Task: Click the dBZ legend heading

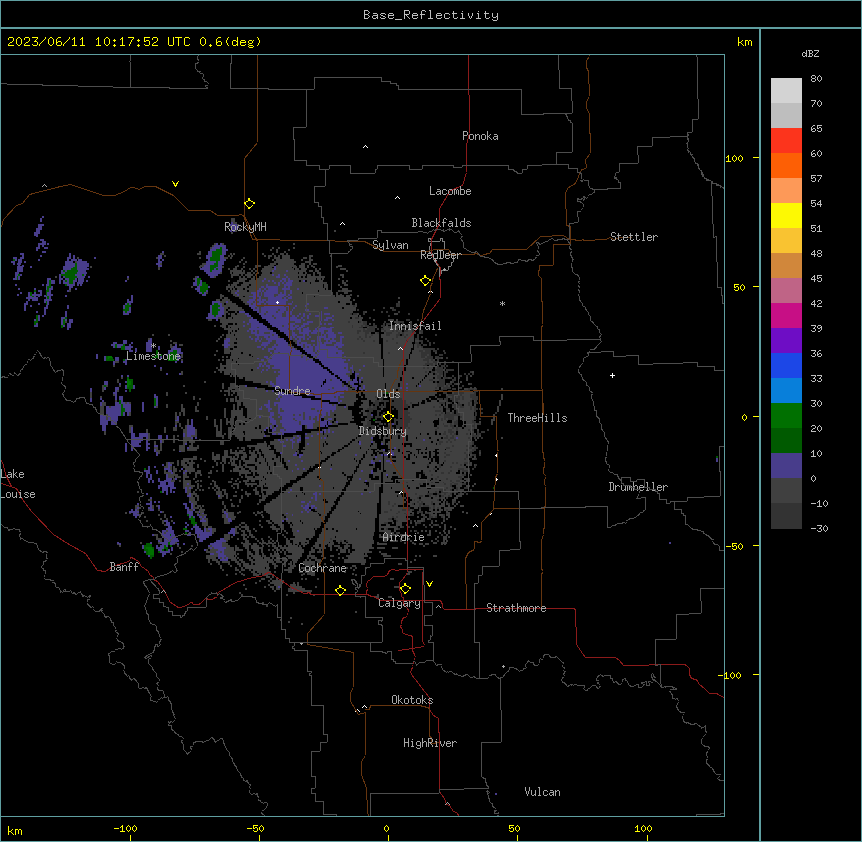Action: (x=810, y=53)
